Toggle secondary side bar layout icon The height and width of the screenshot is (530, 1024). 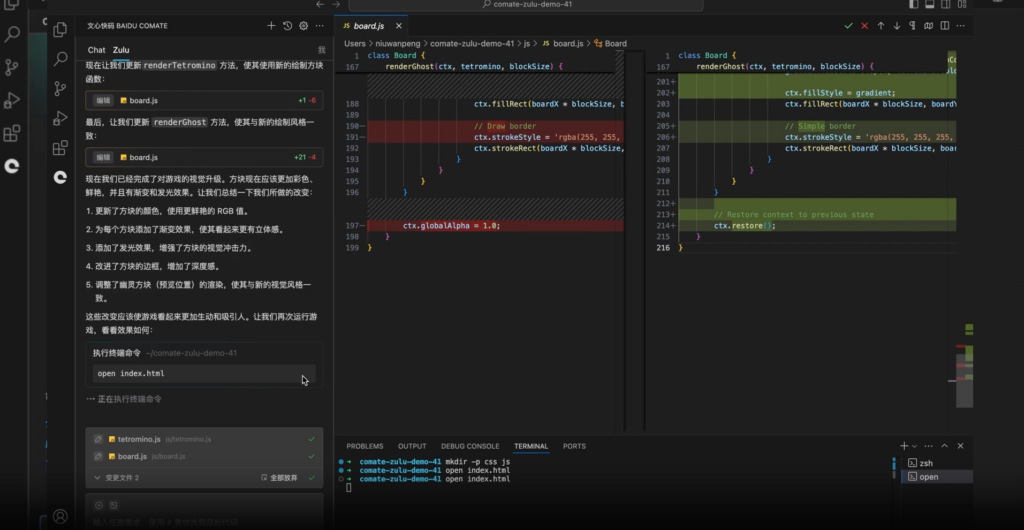(x=946, y=4)
